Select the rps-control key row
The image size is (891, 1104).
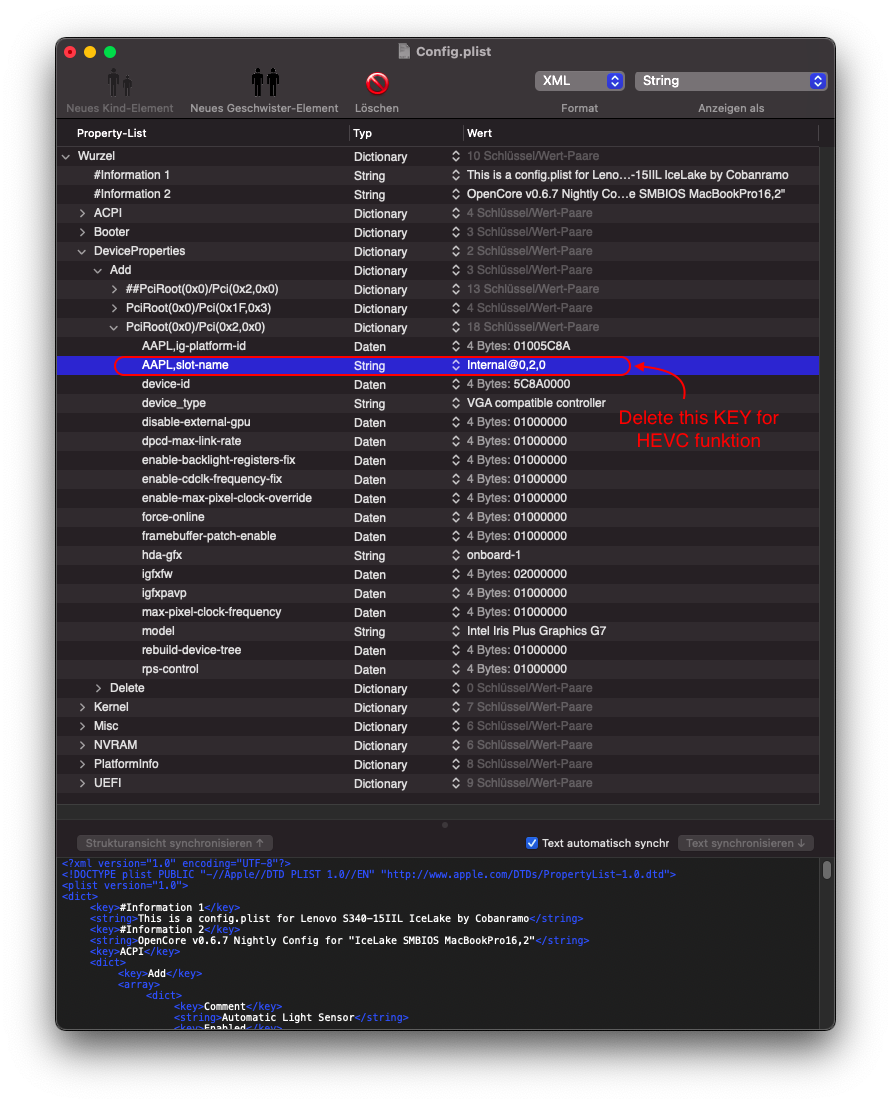pos(437,670)
